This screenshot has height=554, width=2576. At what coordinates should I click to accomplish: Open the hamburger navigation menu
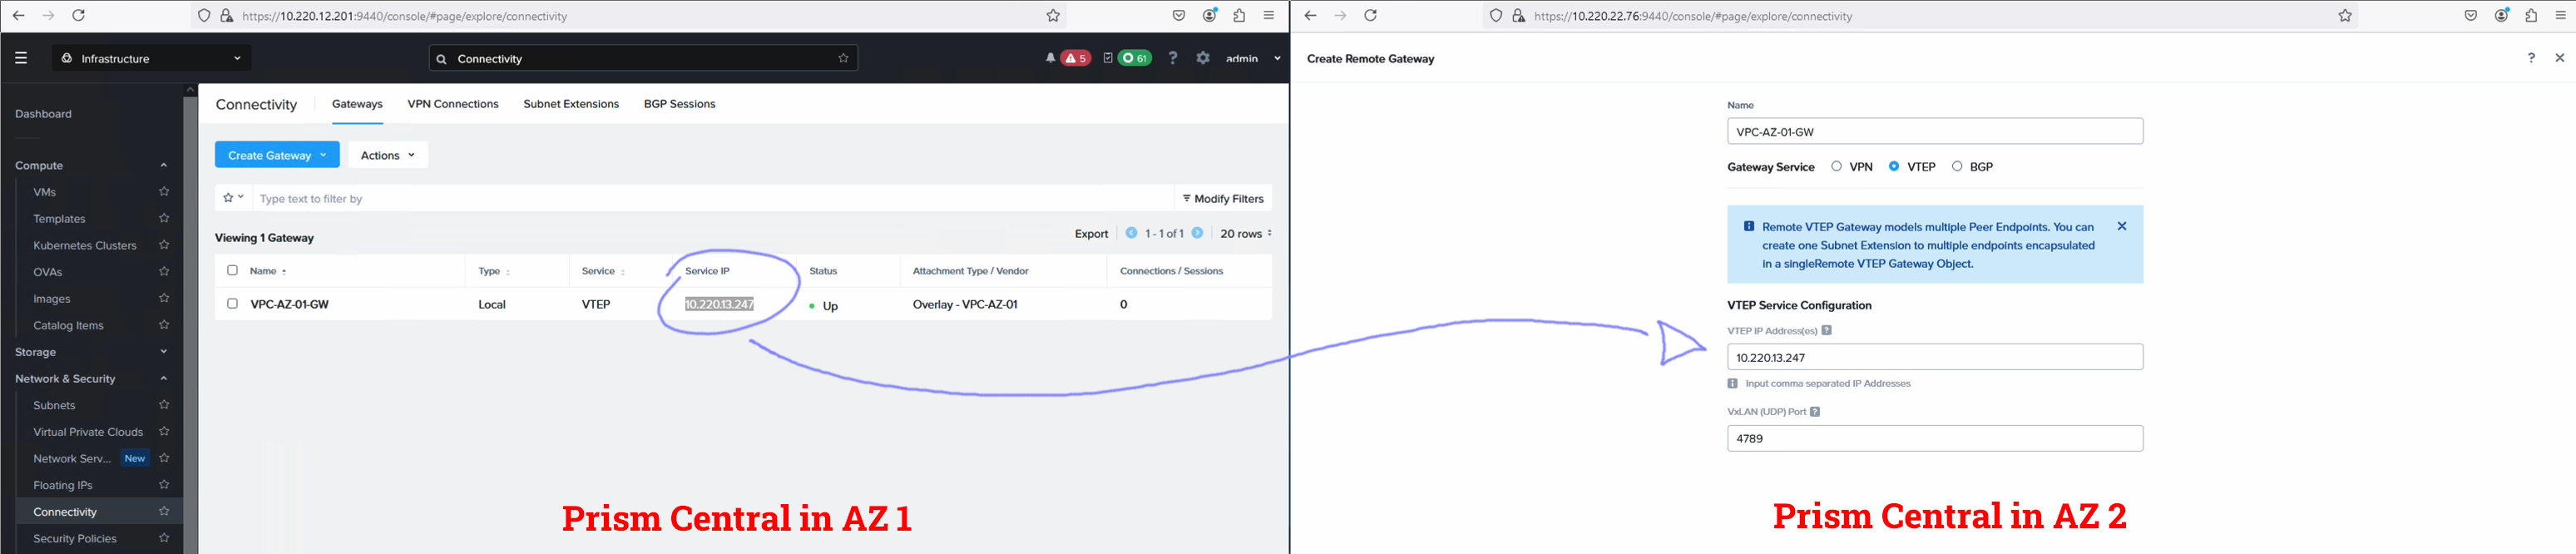click(21, 58)
